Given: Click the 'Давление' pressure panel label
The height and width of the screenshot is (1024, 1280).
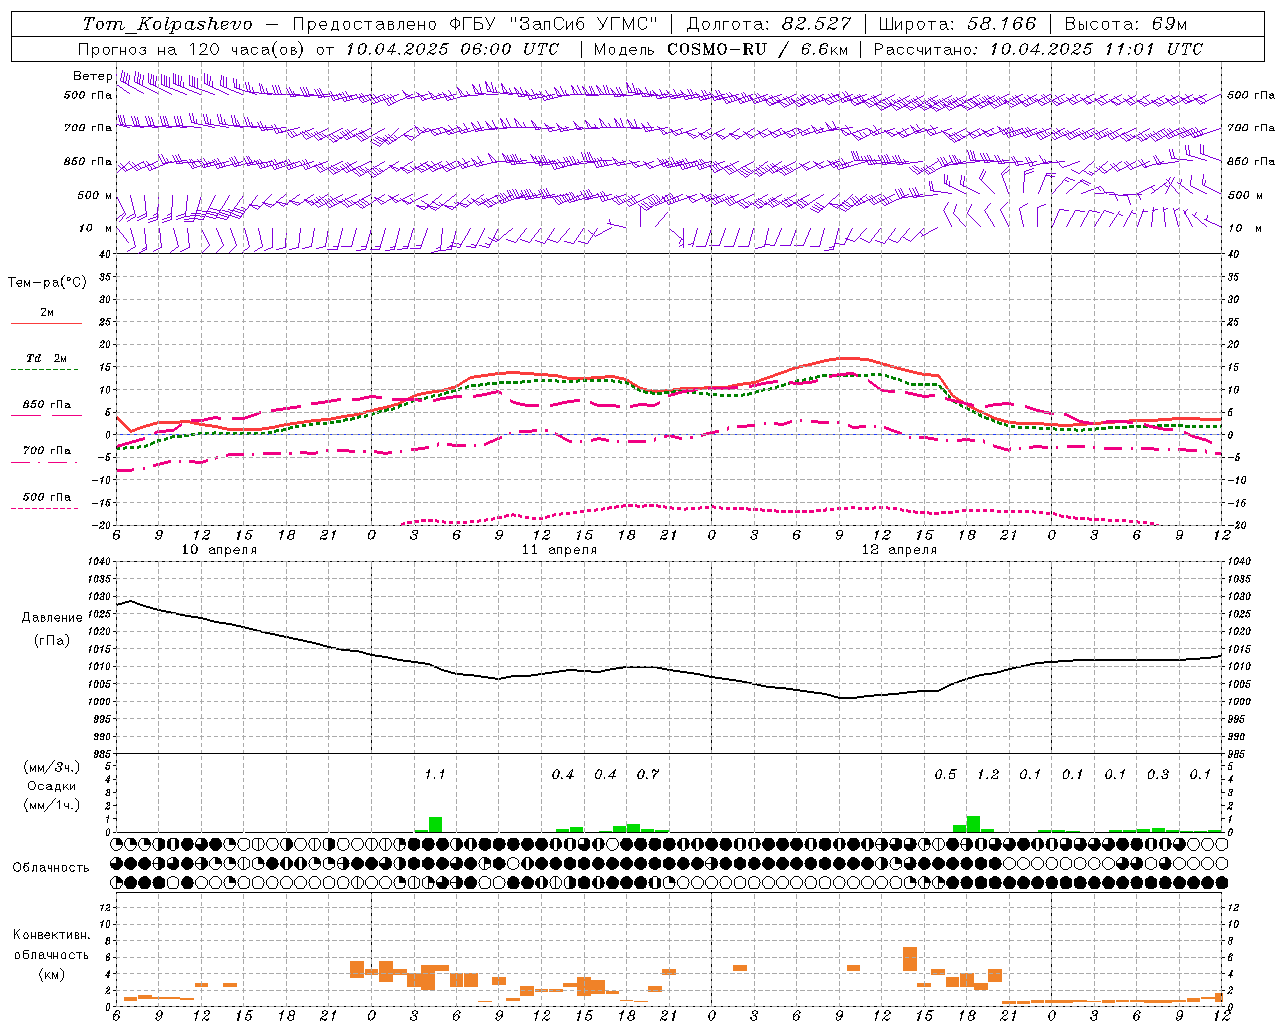Looking at the screenshot, I should coord(52,618).
